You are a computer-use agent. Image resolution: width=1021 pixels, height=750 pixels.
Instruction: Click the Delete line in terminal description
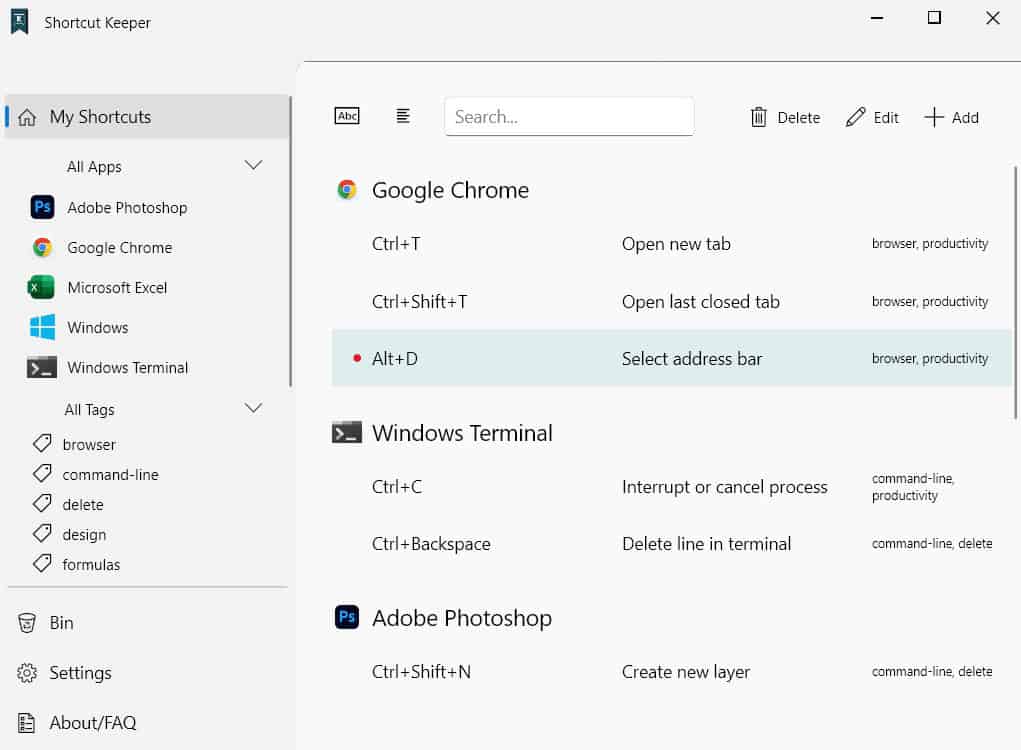(x=706, y=544)
